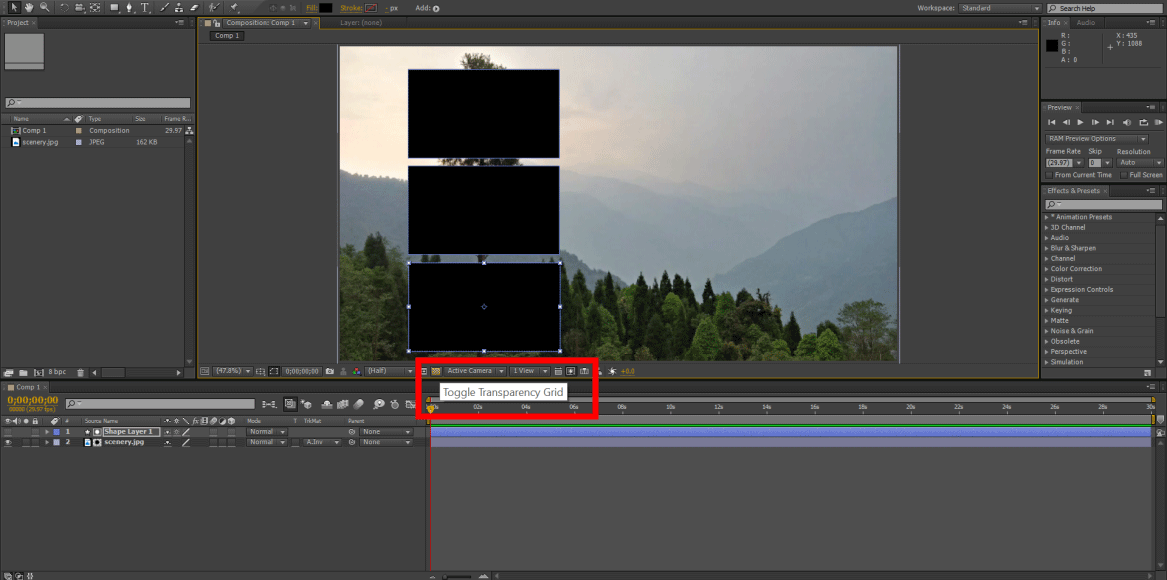Select the Roto Brush tool
This screenshot has width=1167, height=580.
pos(214,7)
